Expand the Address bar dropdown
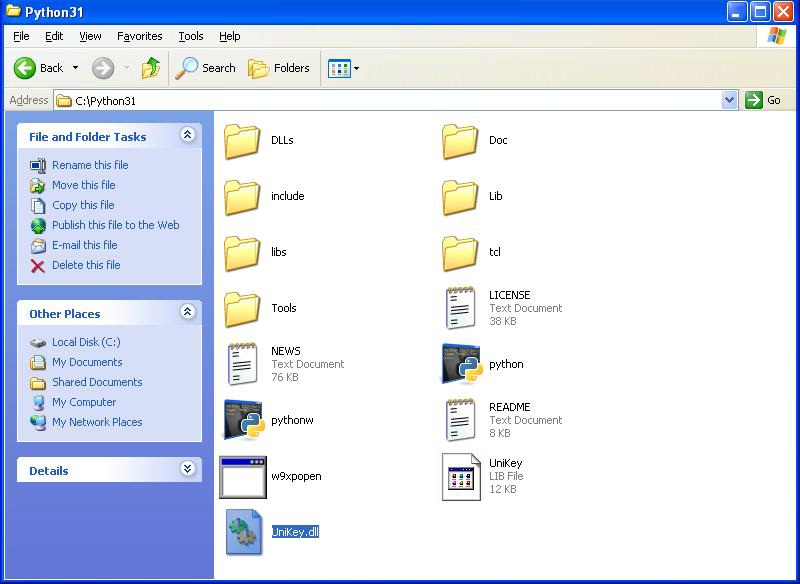800x584 pixels. (x=730, y=100)
